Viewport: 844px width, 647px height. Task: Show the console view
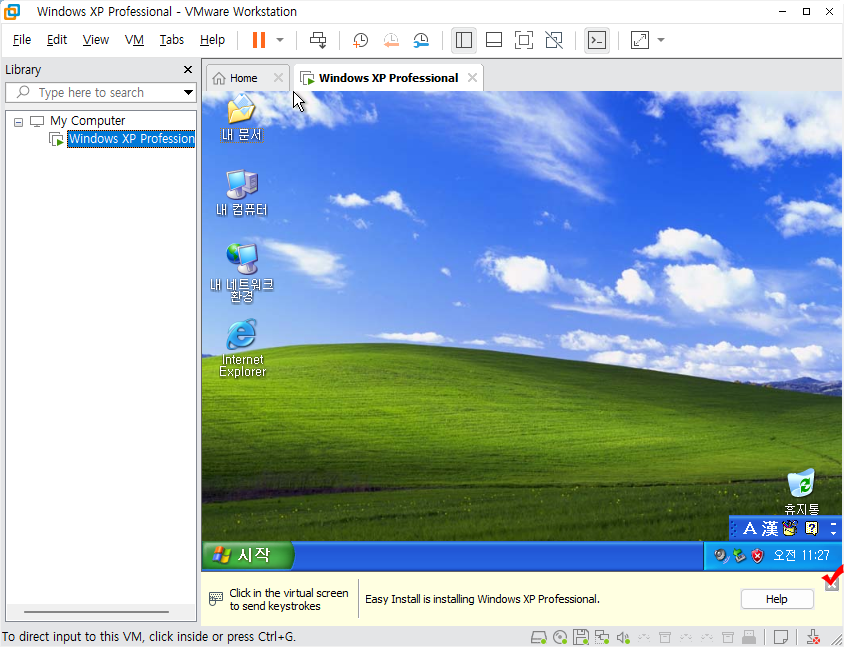[x=597, y=40]
